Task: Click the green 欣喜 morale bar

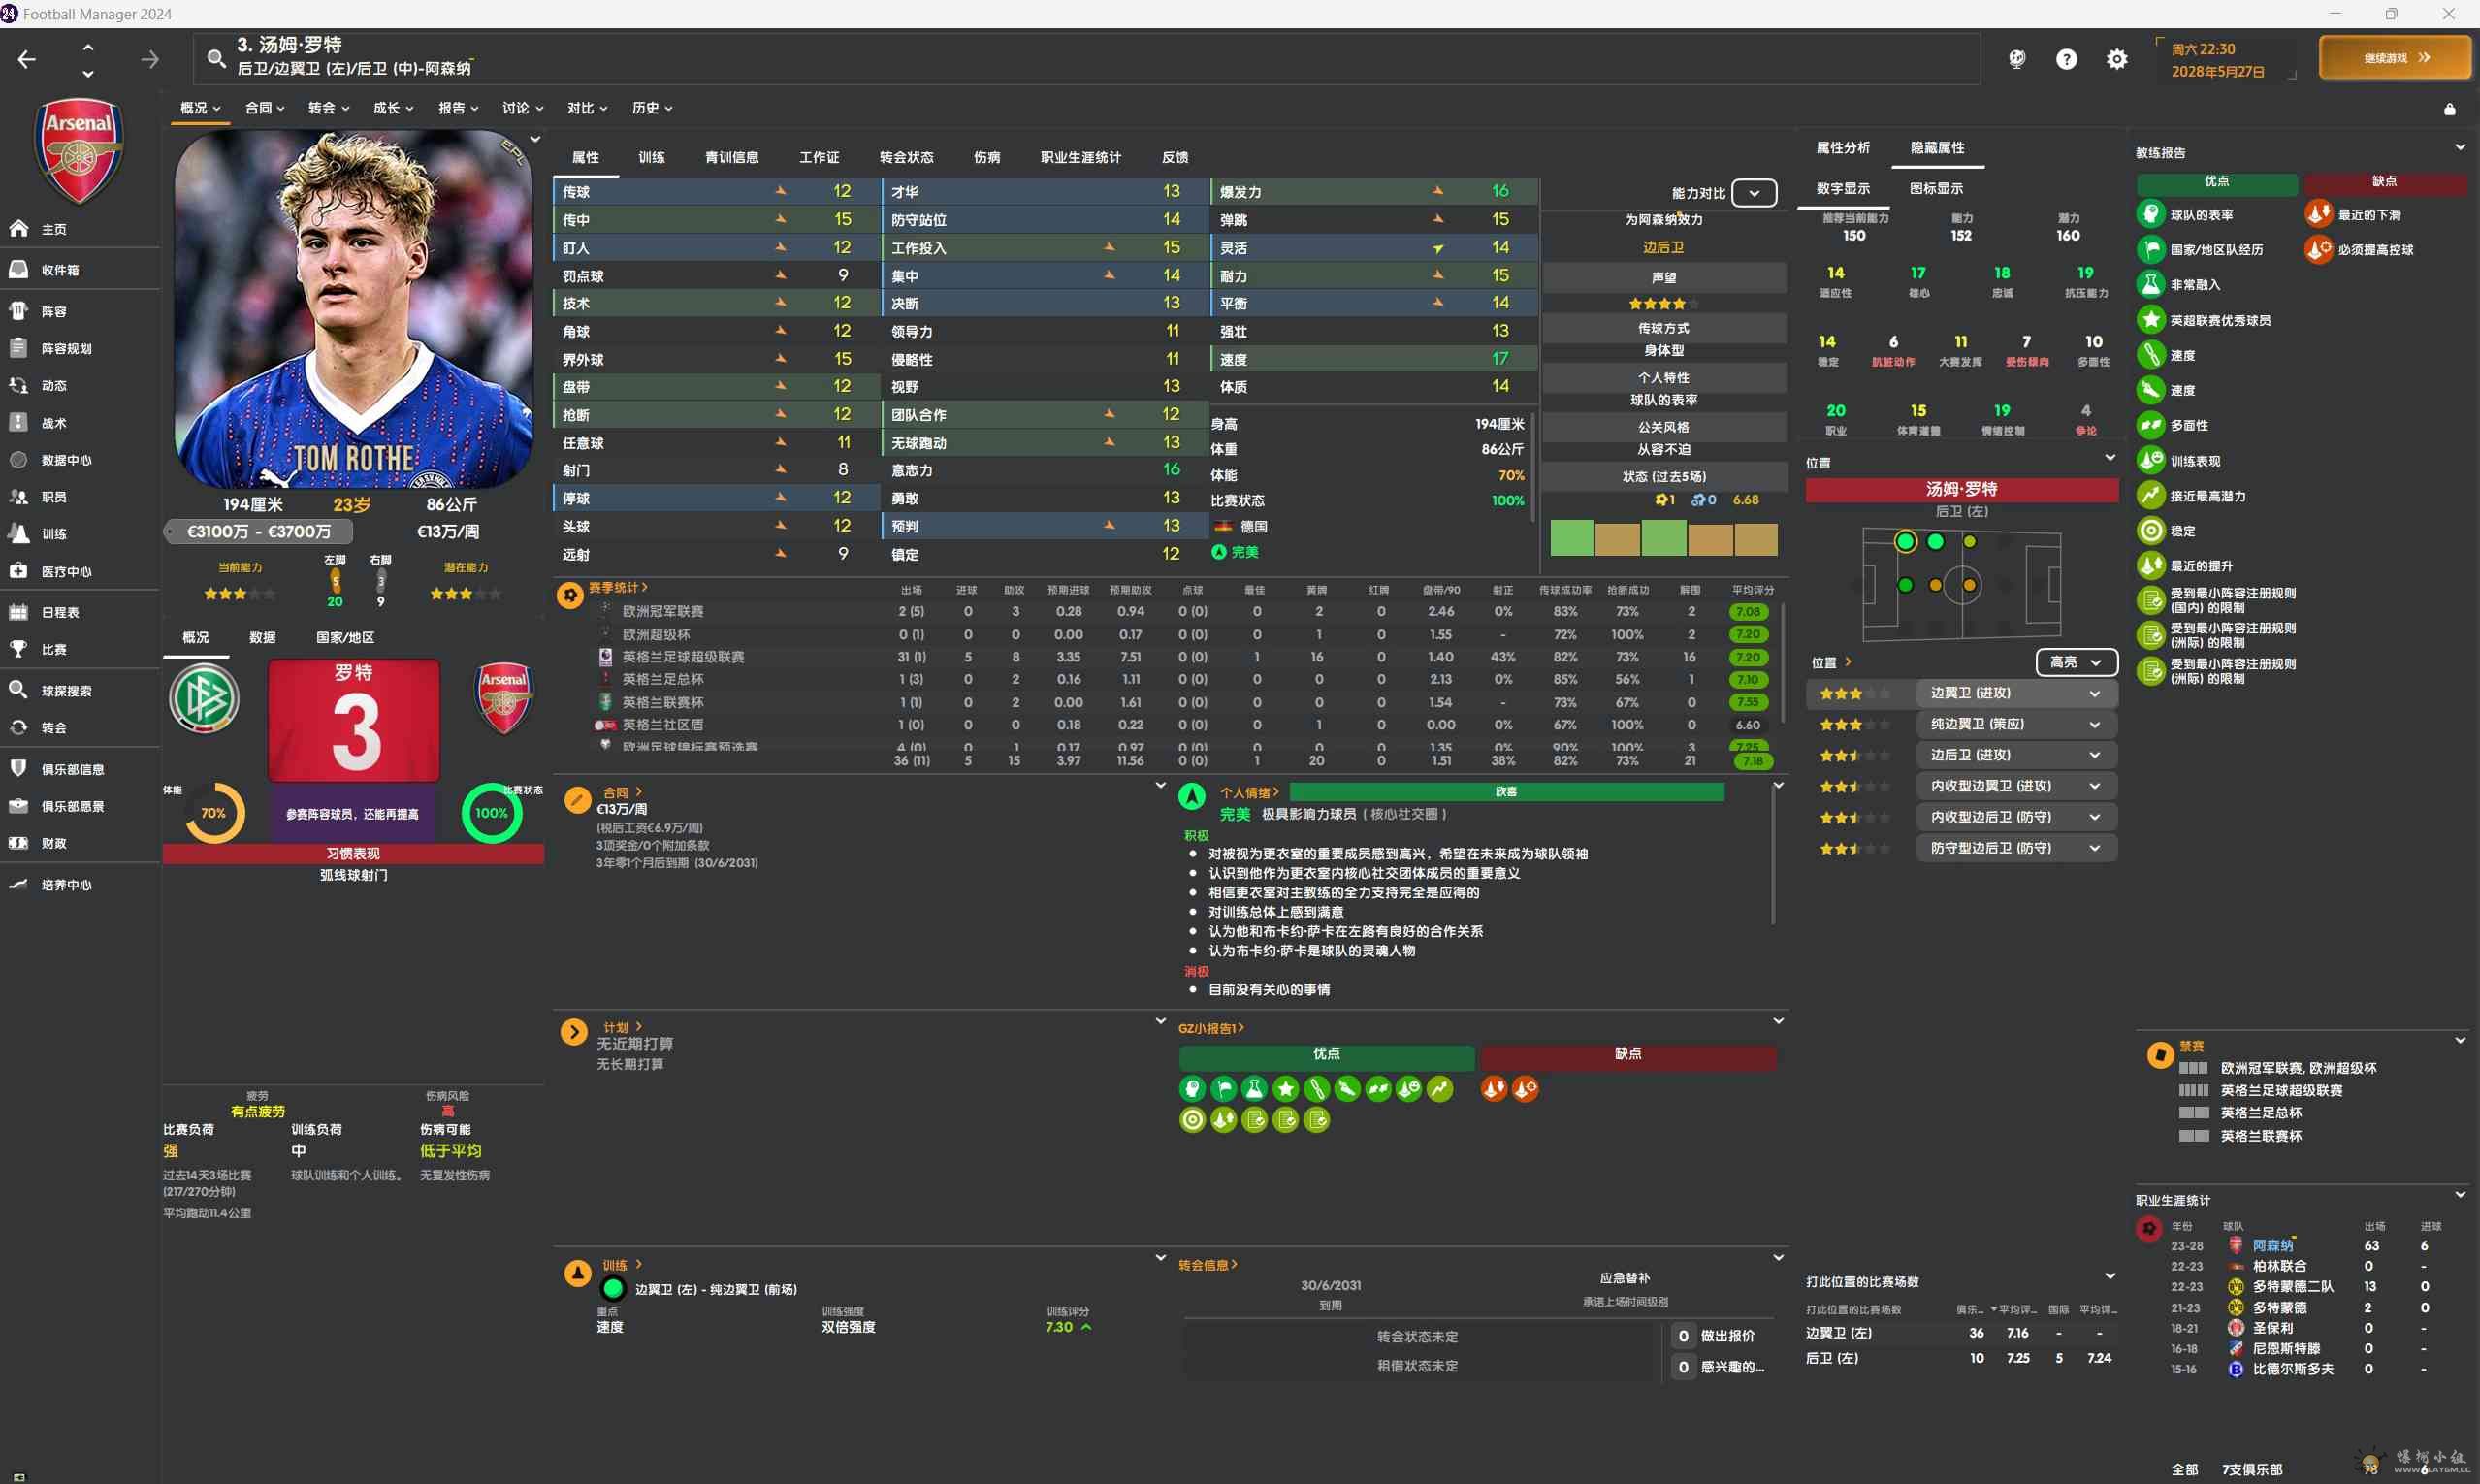Action: click(x=1506, y=792)
